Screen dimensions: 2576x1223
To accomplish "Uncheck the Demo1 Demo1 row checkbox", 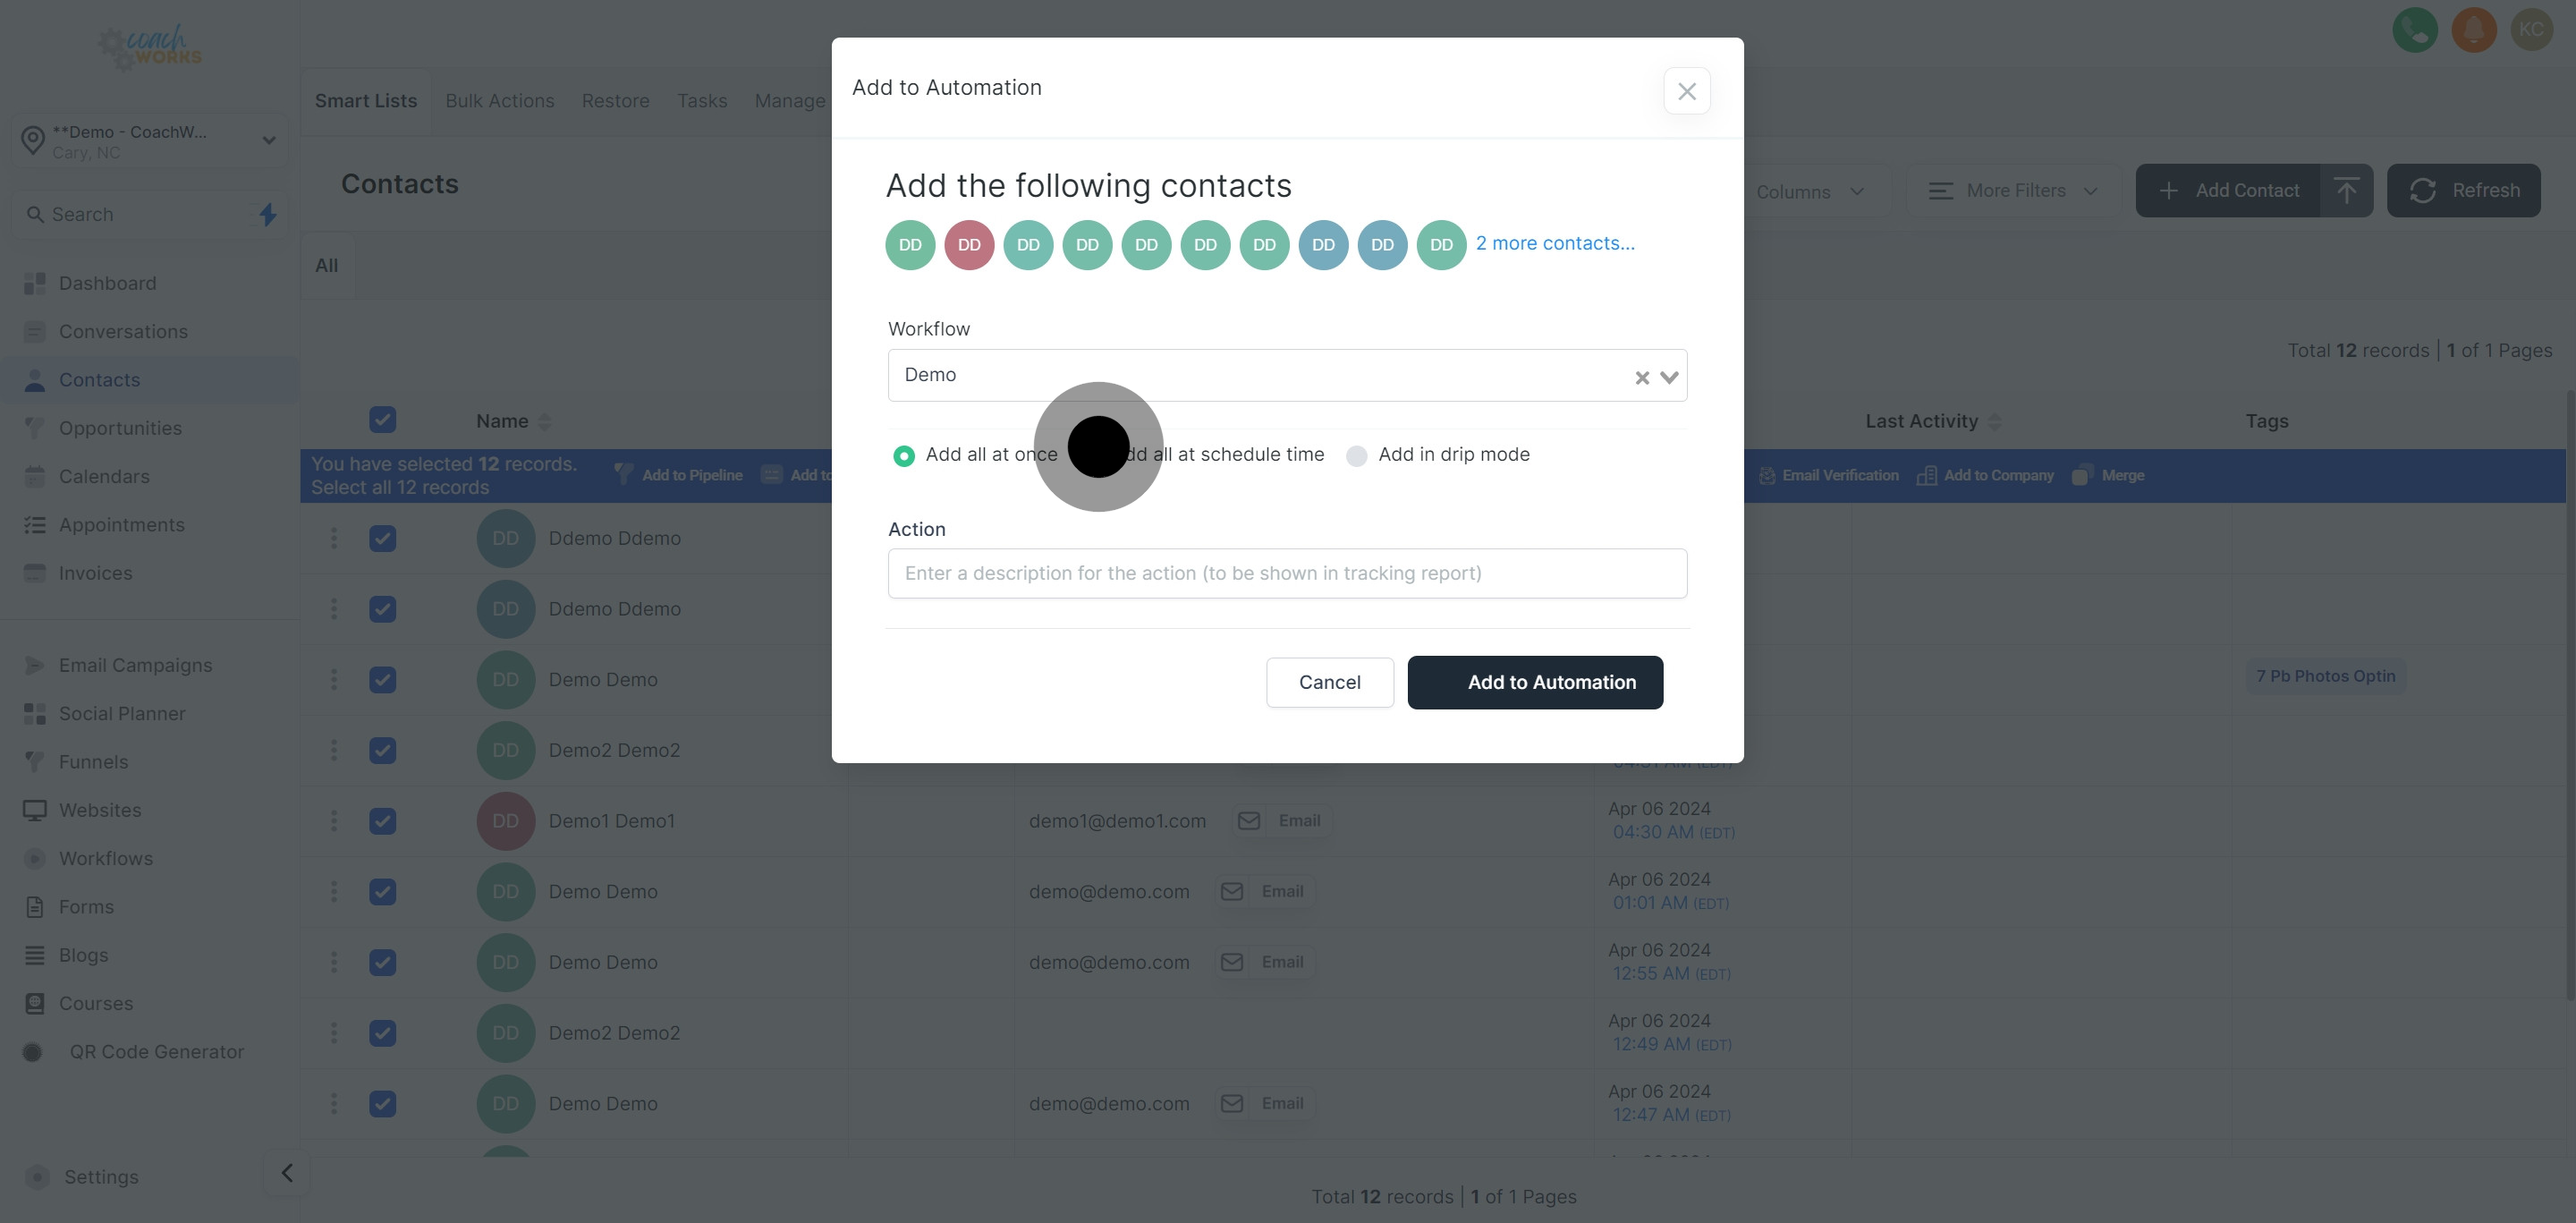I will [382, 821].
